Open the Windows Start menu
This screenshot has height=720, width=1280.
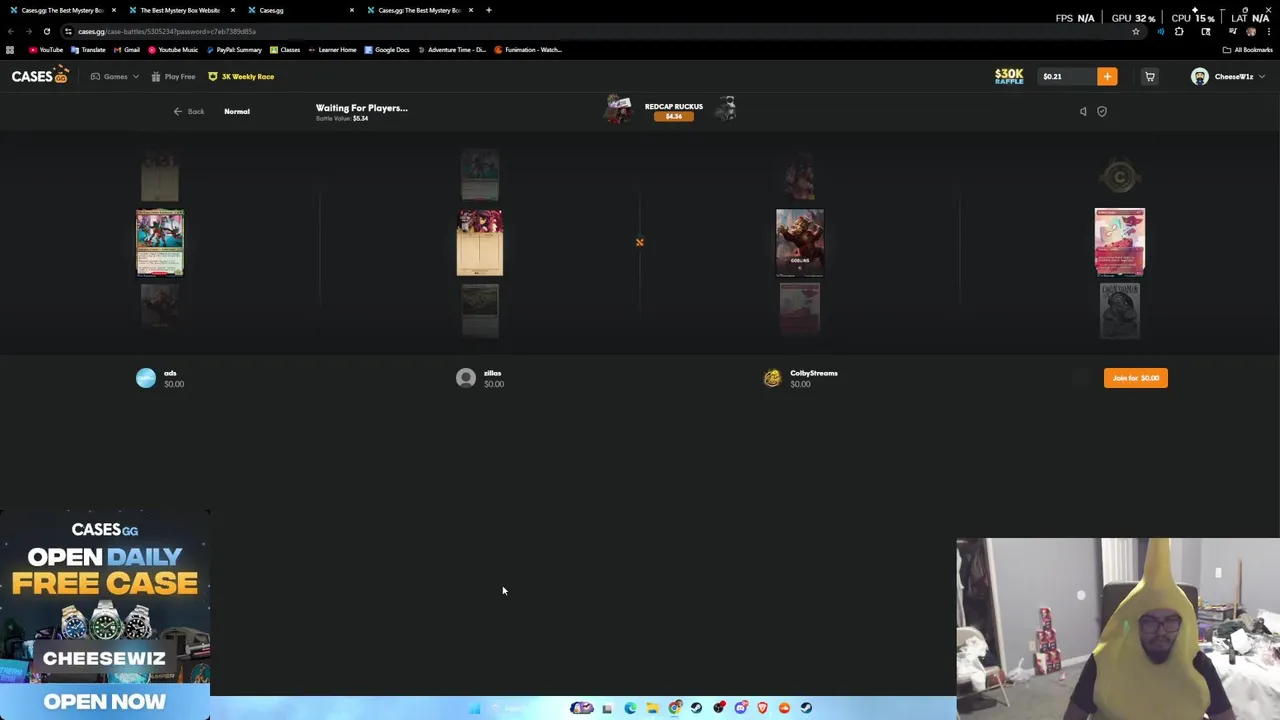tap(475, 708)
